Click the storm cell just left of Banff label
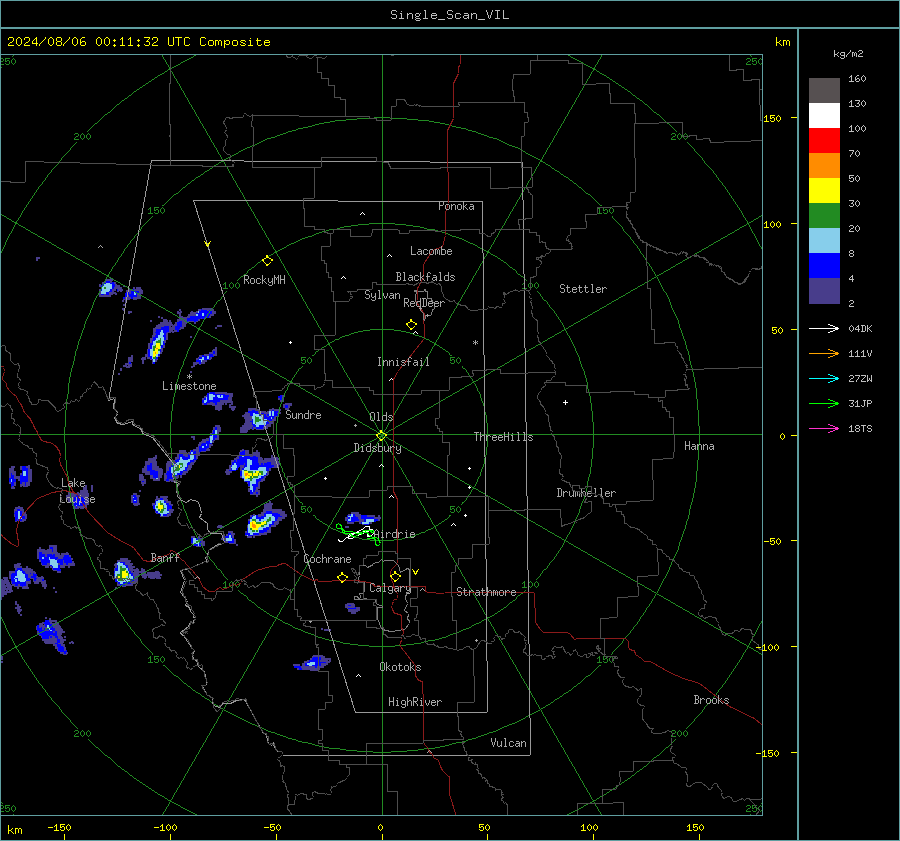Image resolution: width=900 pixels, height=841 pixels. pos(123,572)
